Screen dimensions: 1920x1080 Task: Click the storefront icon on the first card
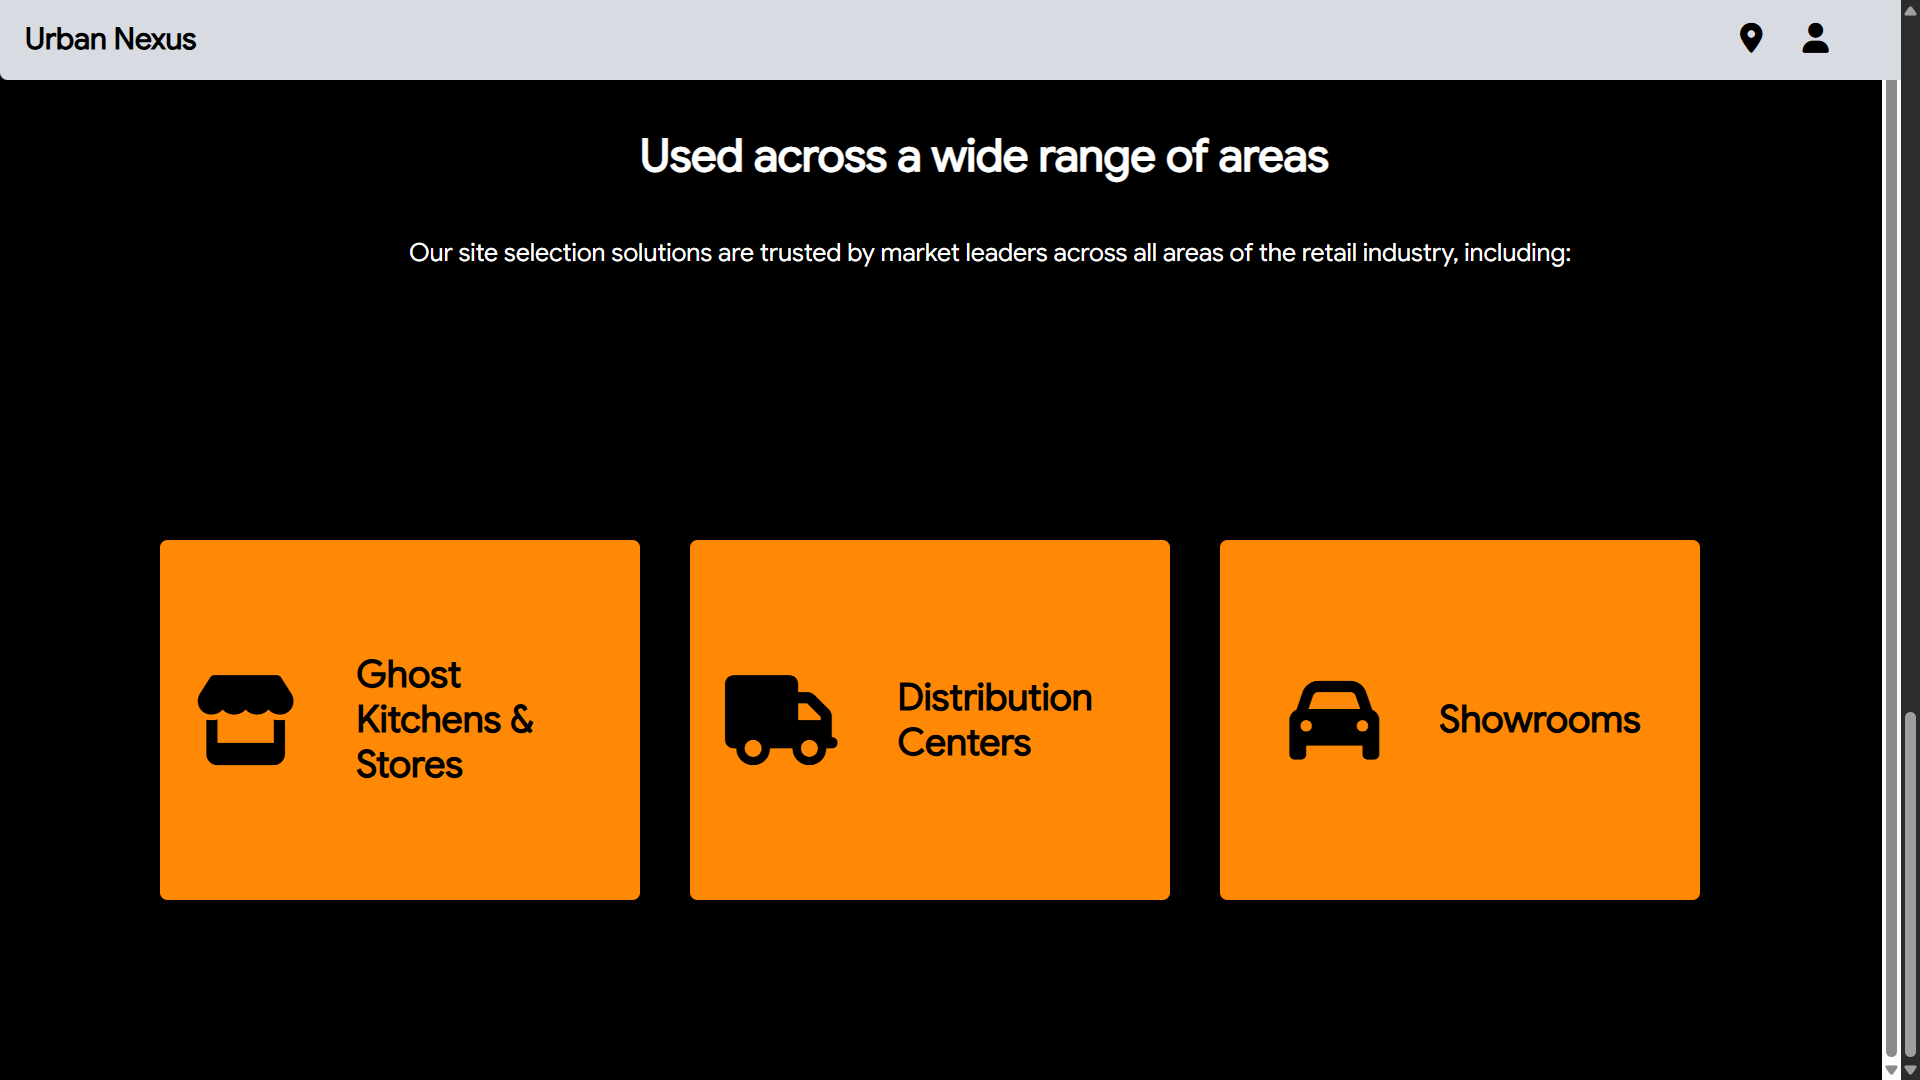pos(245,720)
